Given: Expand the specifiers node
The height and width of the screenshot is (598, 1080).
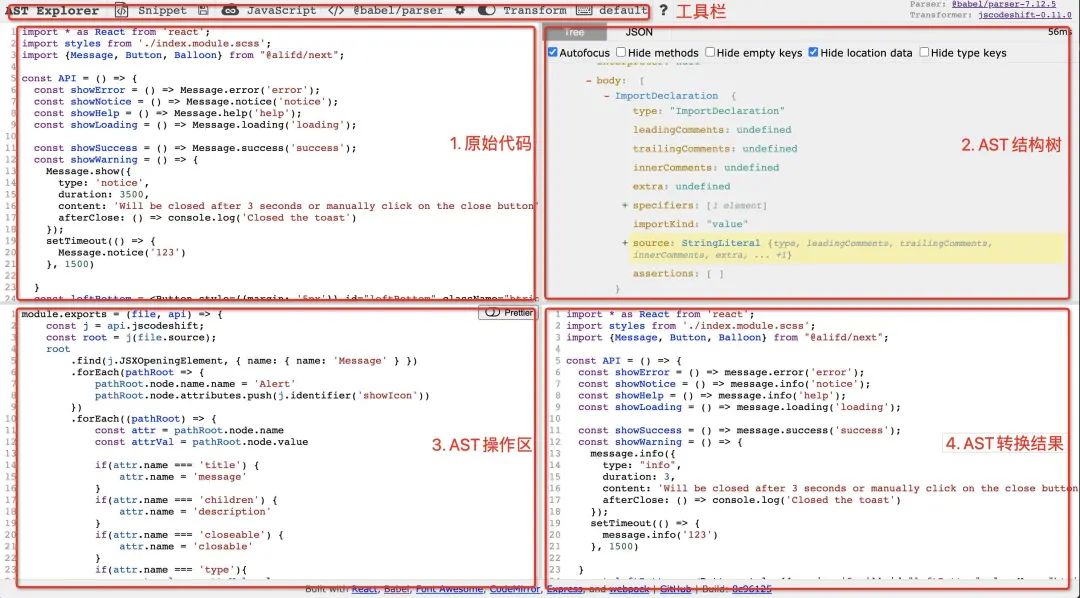Looking at the screenshot, I should tap(625, 205).
